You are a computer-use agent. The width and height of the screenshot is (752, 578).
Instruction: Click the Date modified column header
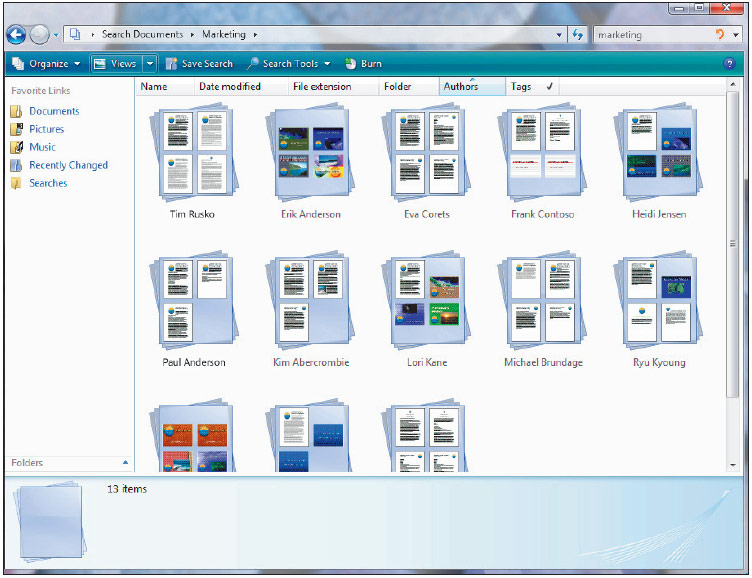(230, 87)
